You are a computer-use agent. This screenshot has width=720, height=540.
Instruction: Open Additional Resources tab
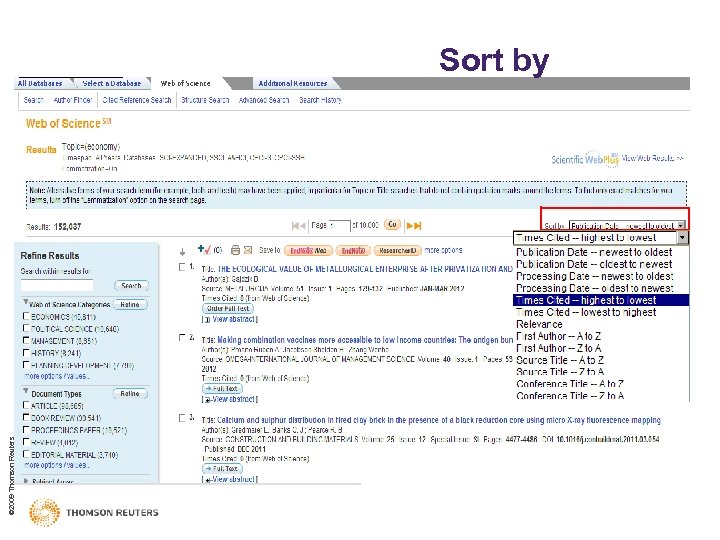[292, 84]
